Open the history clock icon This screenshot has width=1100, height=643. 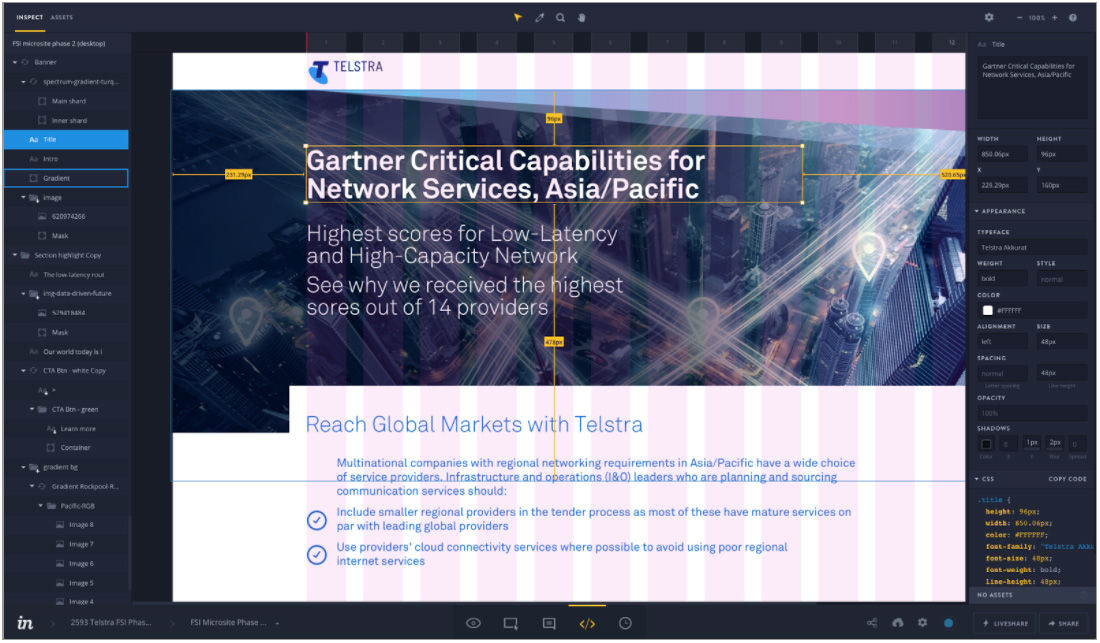pyautogui.click(x=625, y=623)
